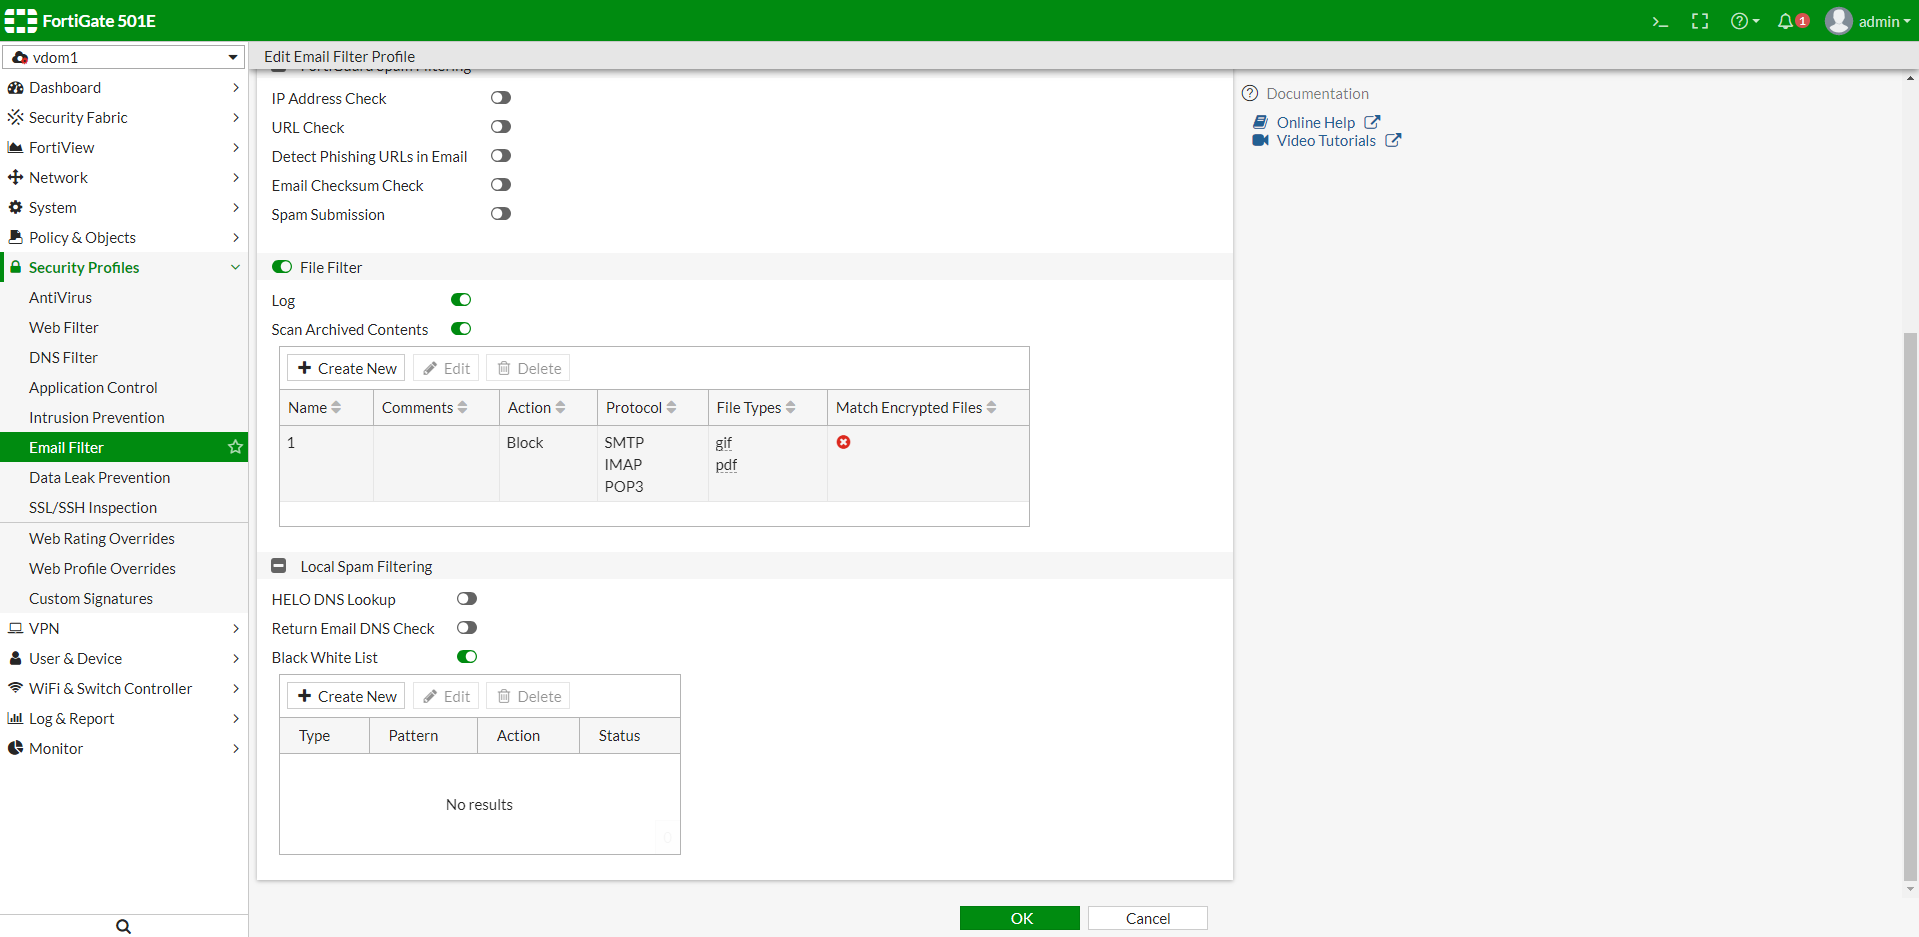
Task: Click the search icon at sidebar bottom
Action: click(122, 926)
